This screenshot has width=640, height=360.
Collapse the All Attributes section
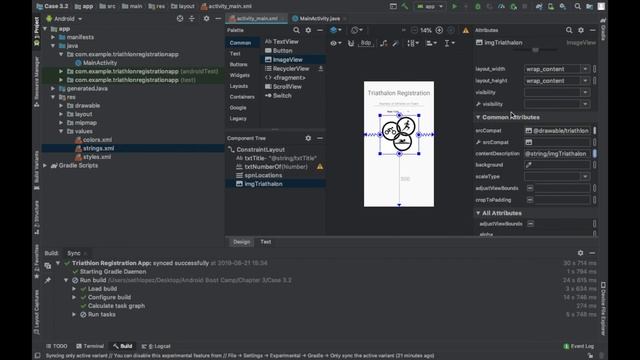pos(478,213)
